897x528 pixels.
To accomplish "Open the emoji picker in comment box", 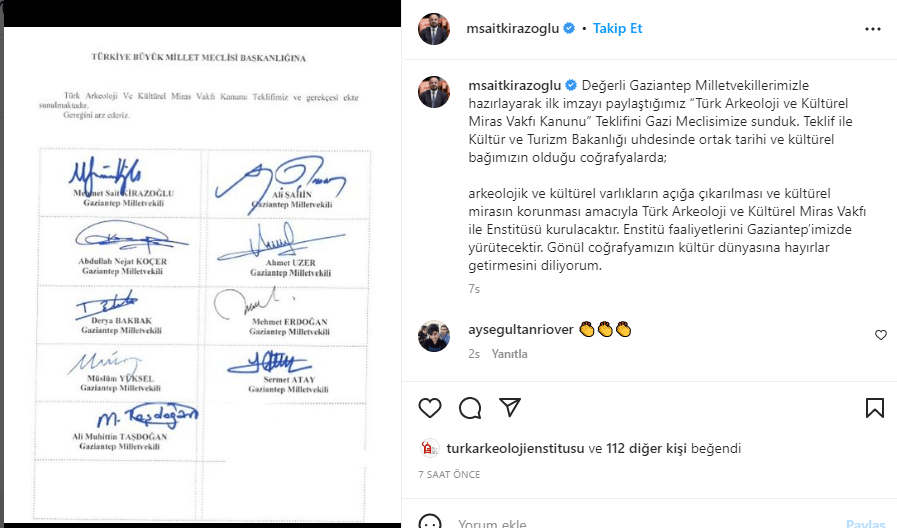I will point(430,522).
